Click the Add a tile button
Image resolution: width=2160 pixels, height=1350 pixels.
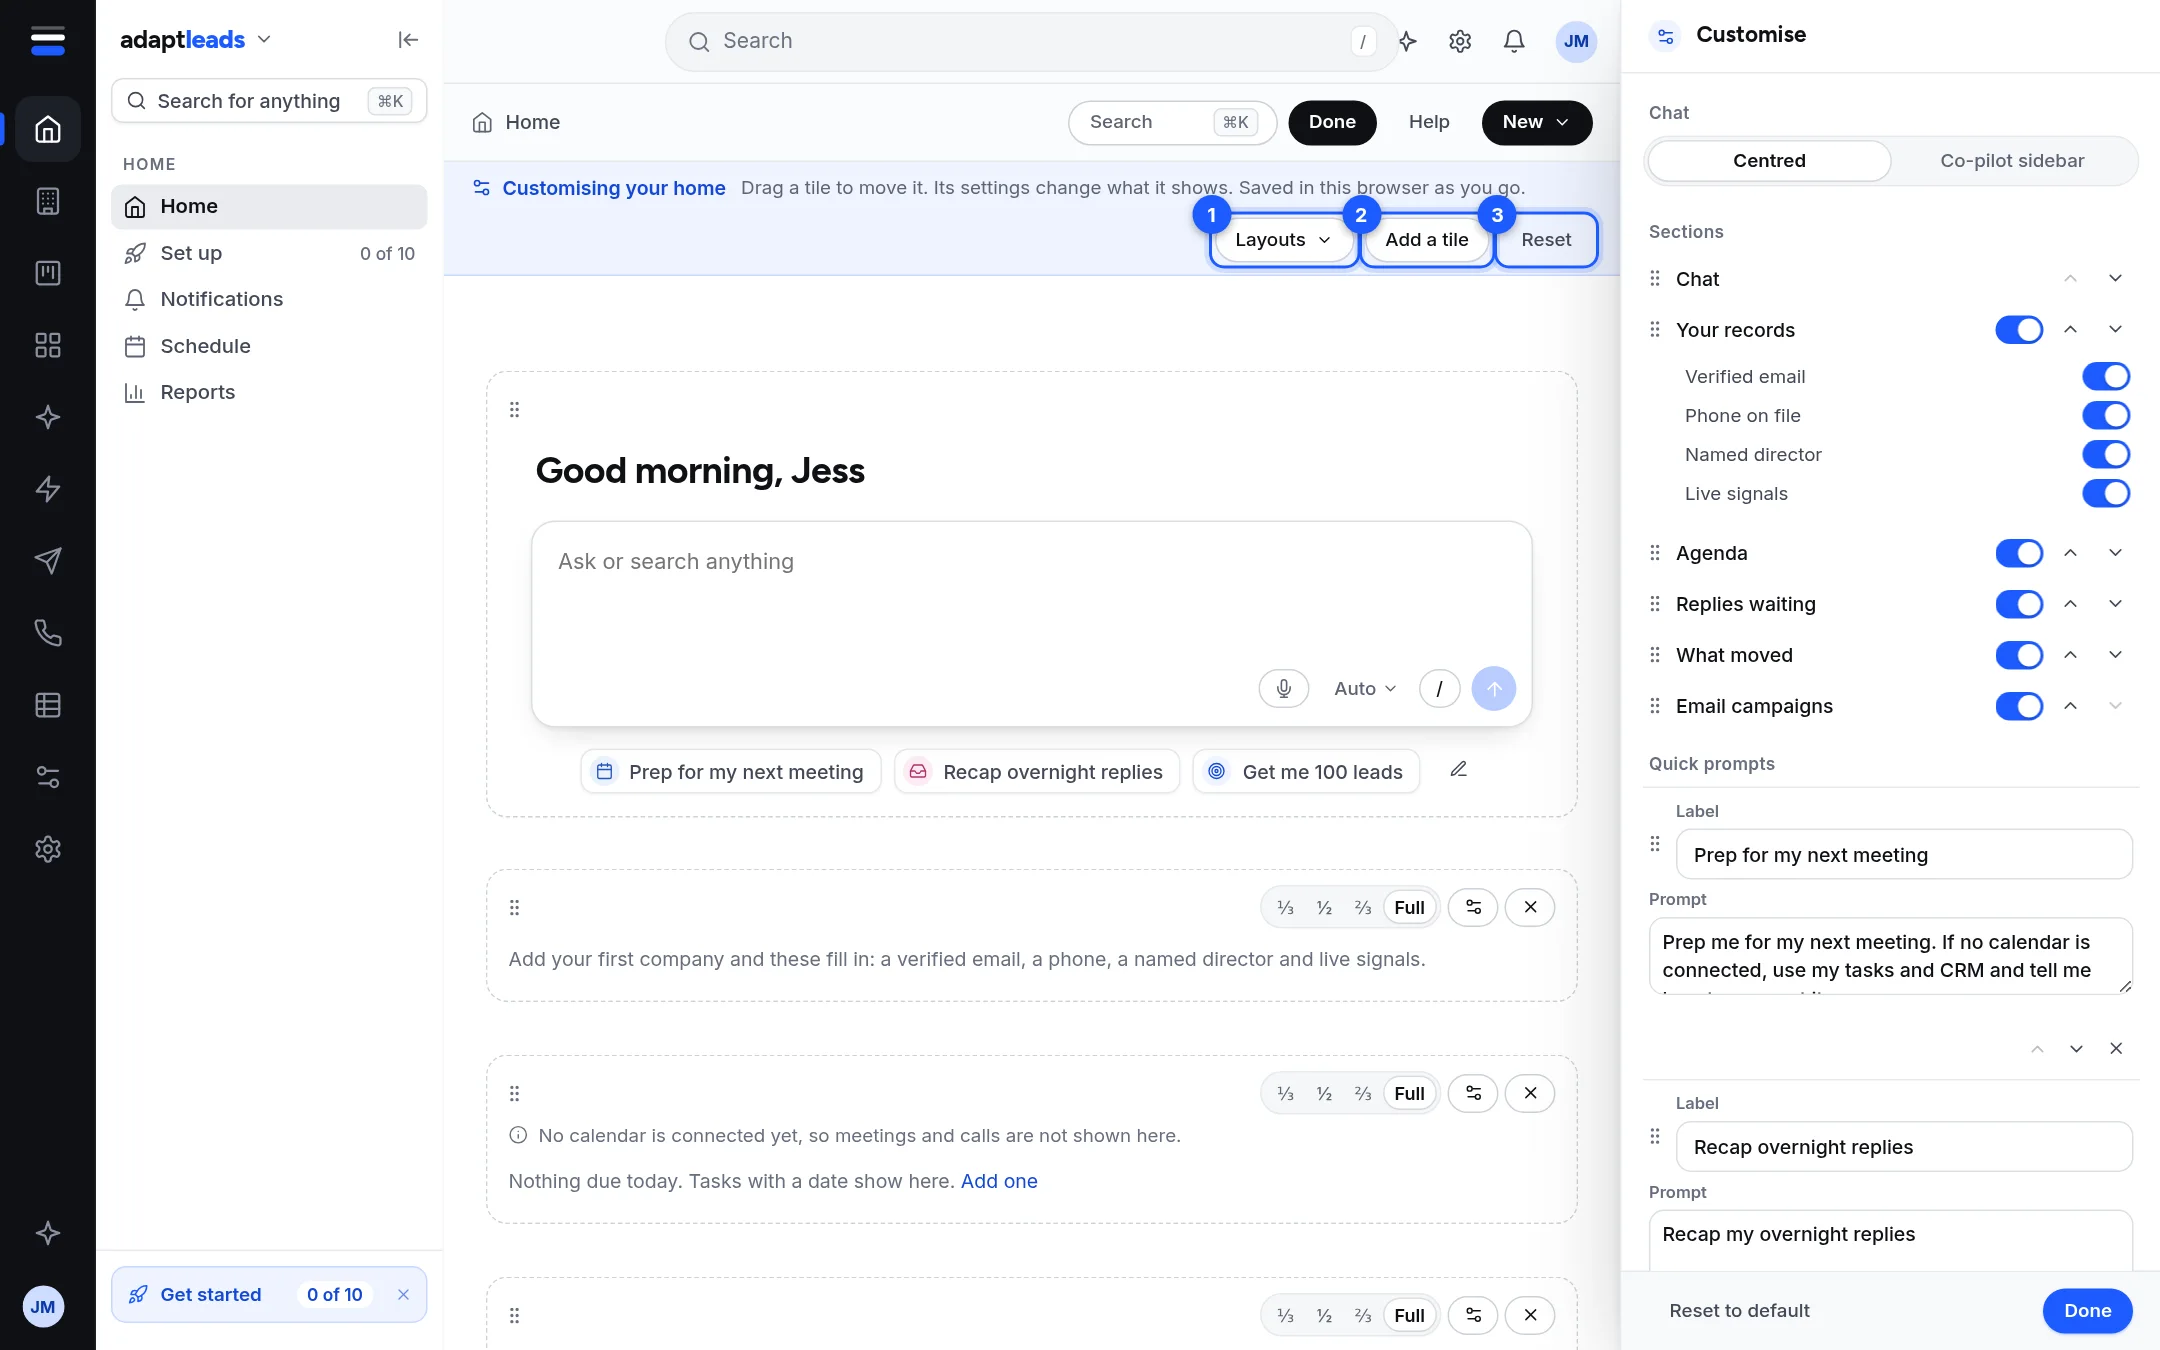click(1426, 240)
